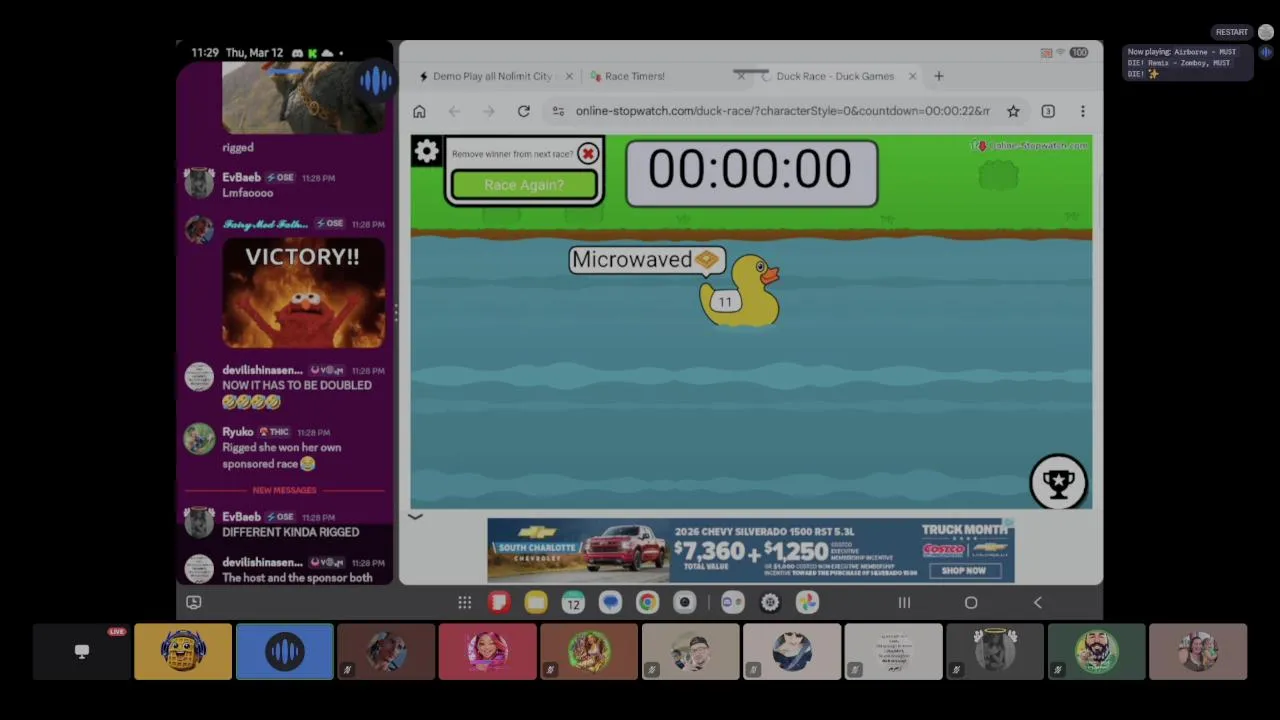
Task: Open the Discord and Chrome app pair
Action: 732,602
